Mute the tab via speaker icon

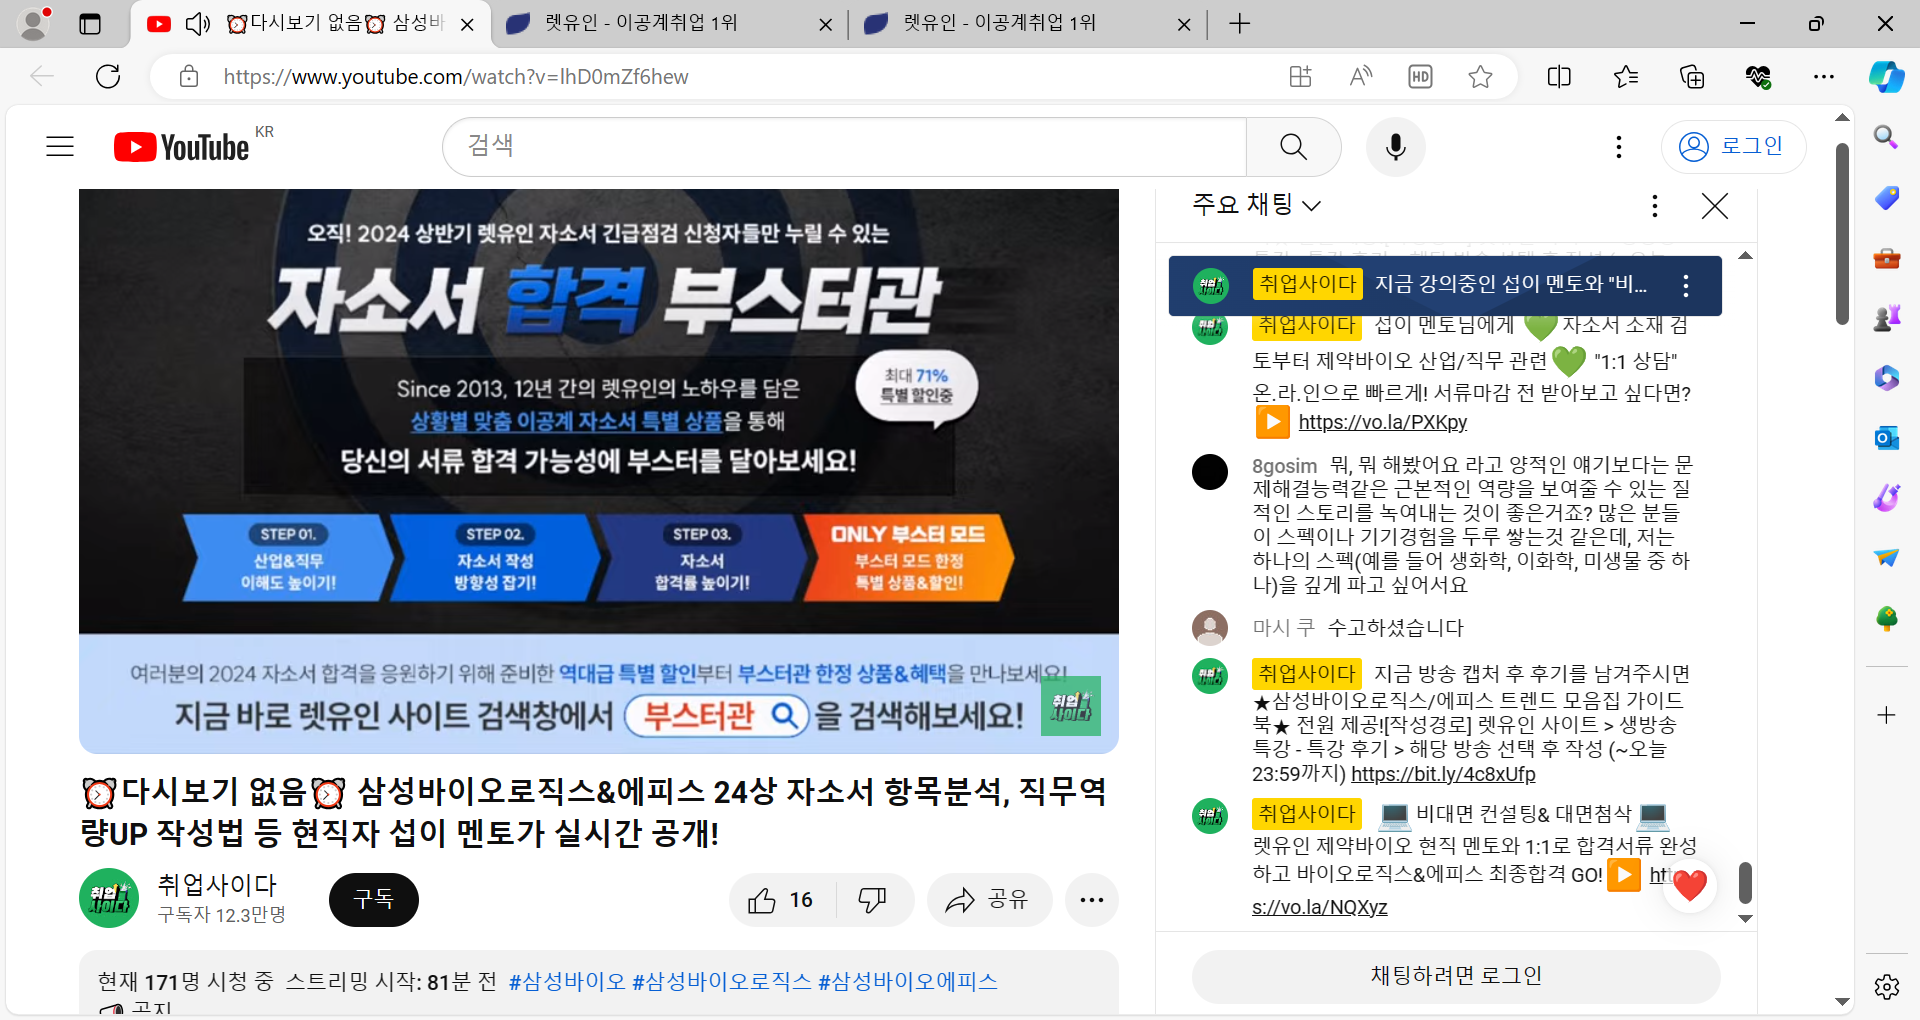[x=198, y=24]
